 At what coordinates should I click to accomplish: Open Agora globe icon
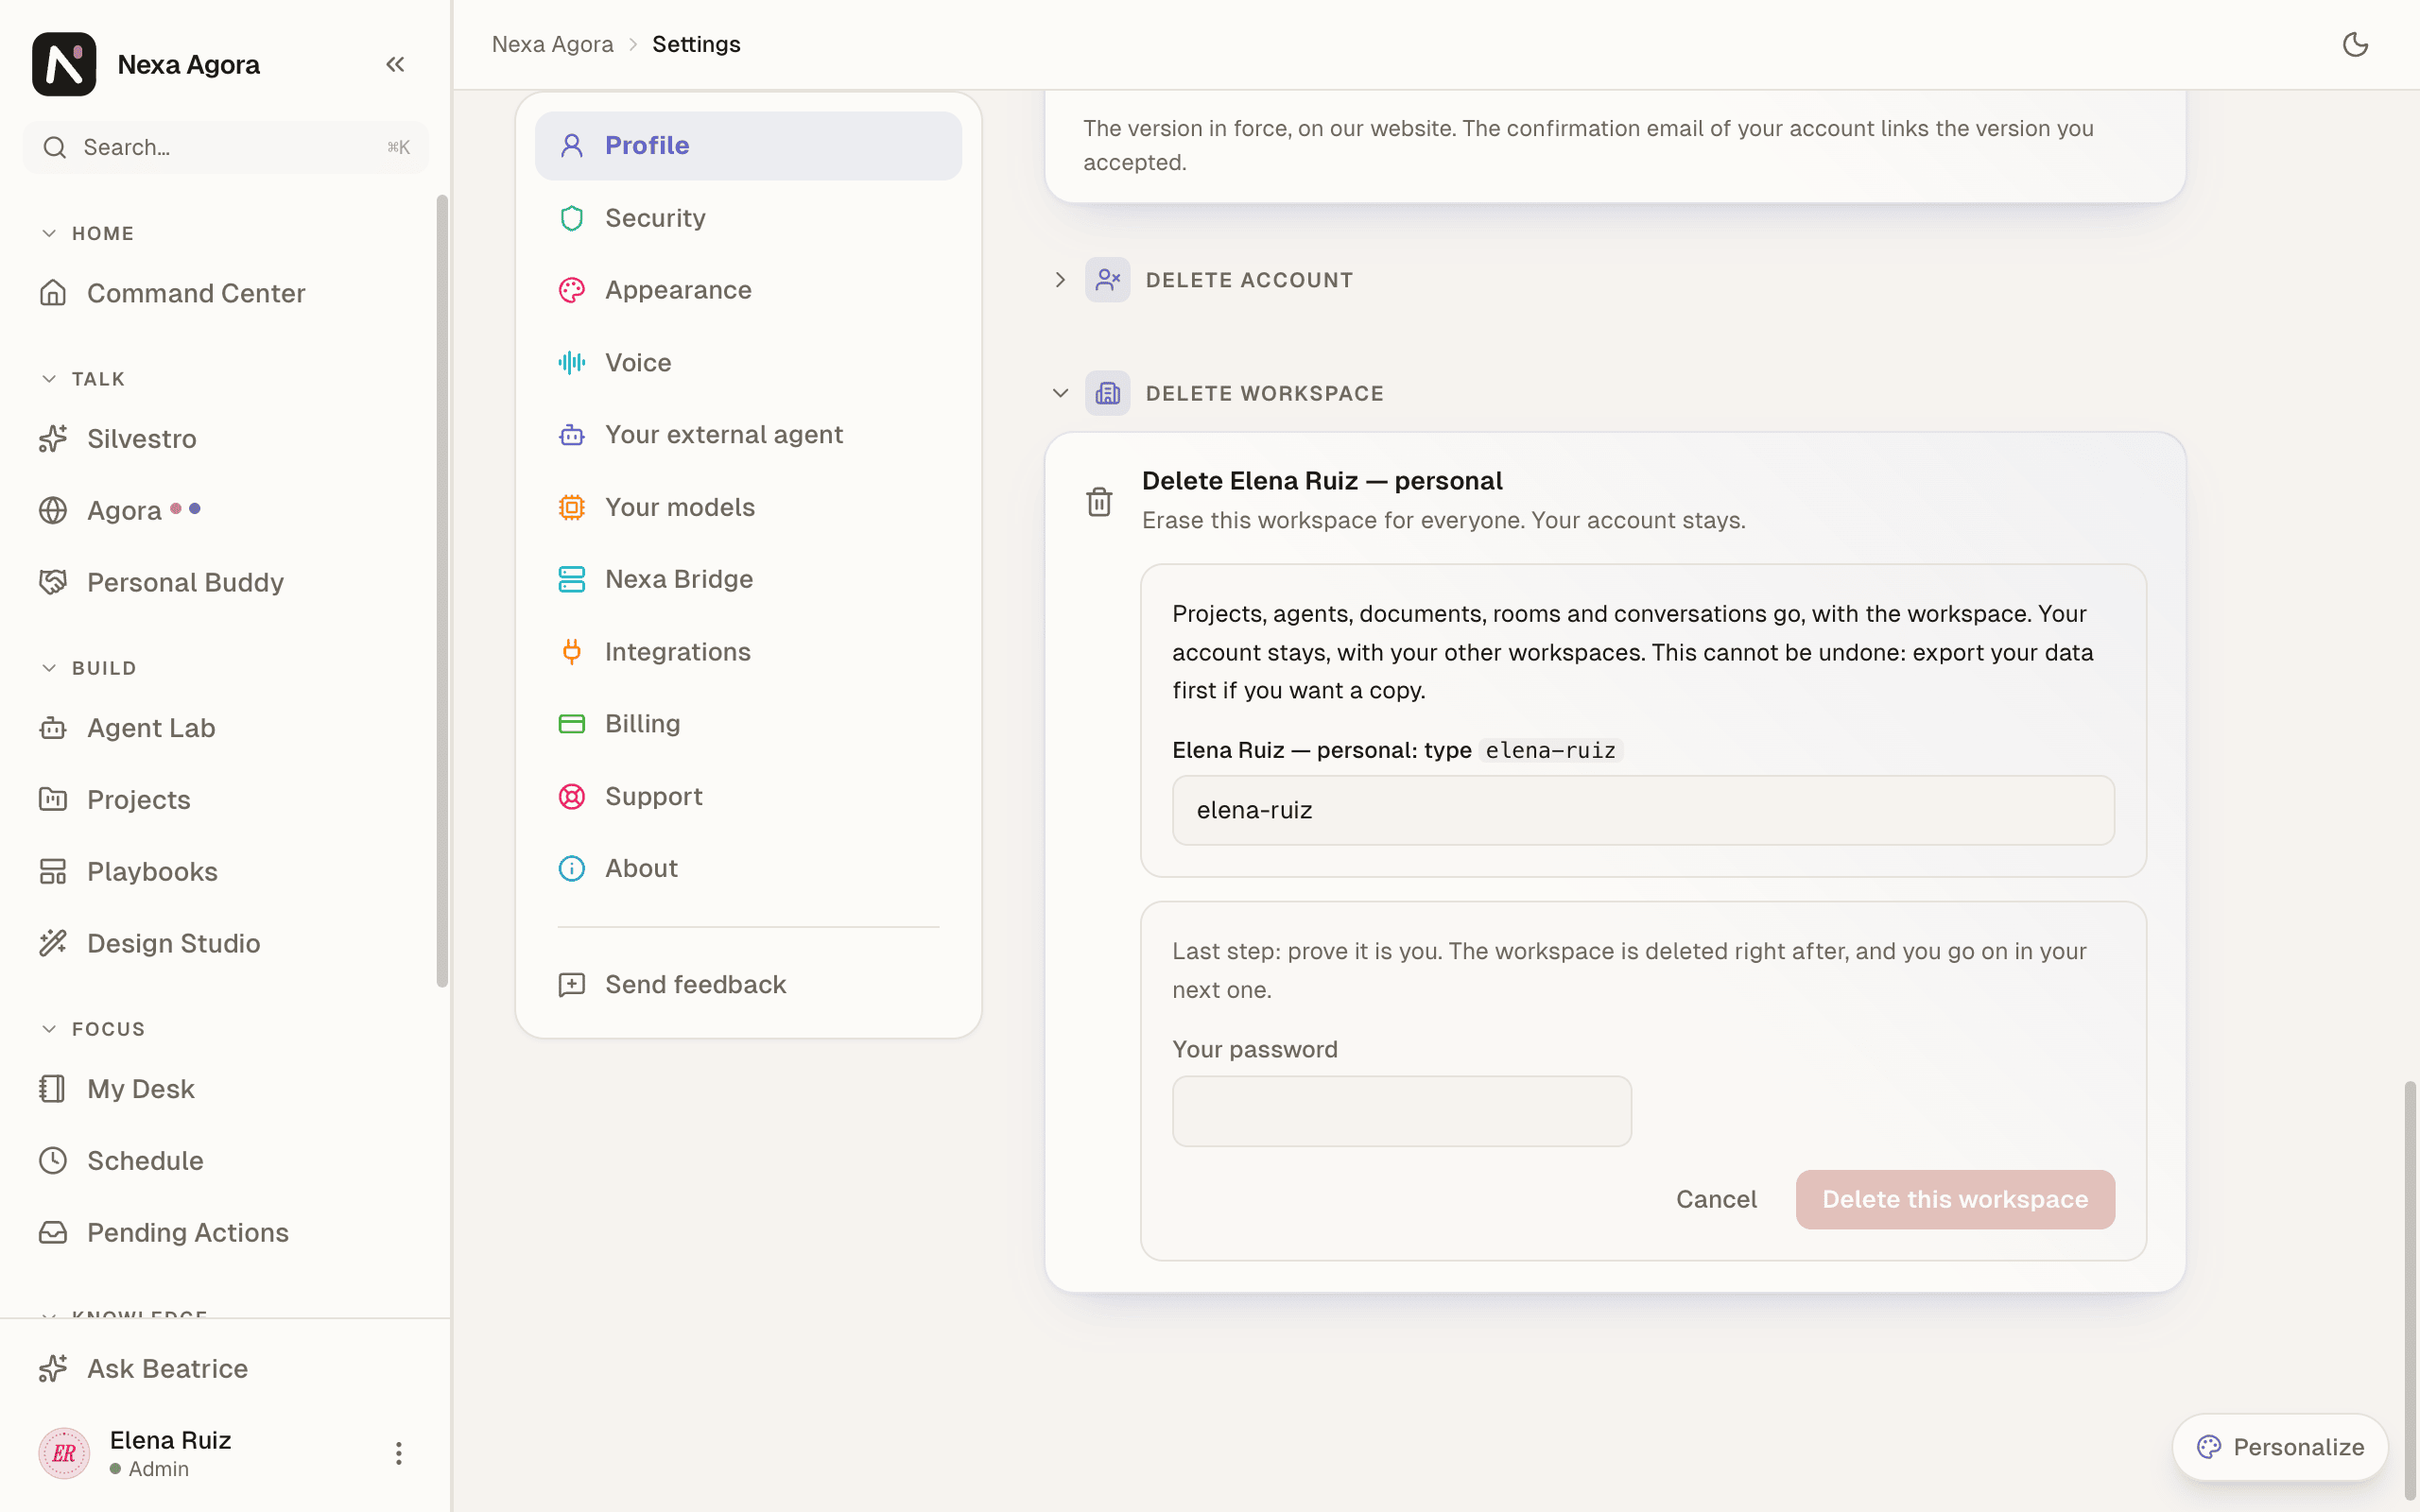coord(53,511)
